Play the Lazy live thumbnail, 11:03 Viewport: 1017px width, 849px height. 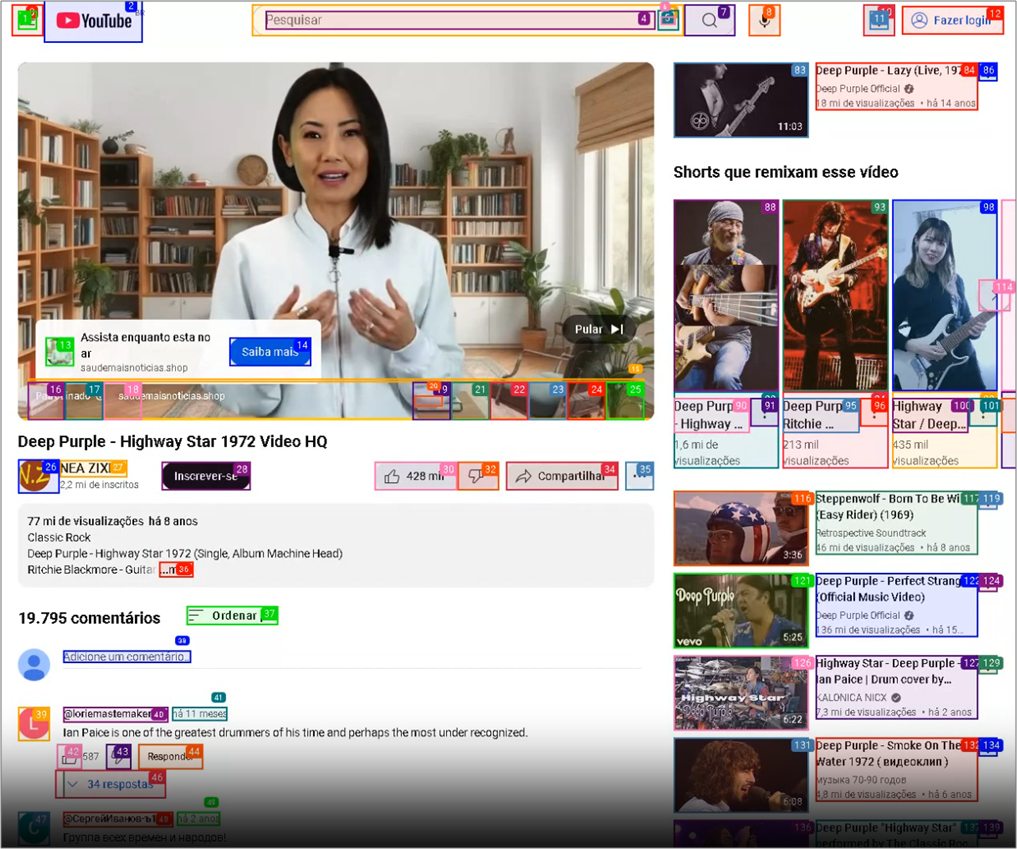tap(741, 100)
